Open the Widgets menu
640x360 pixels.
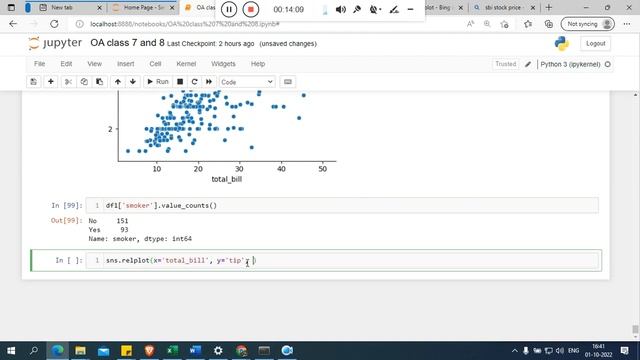223,64
